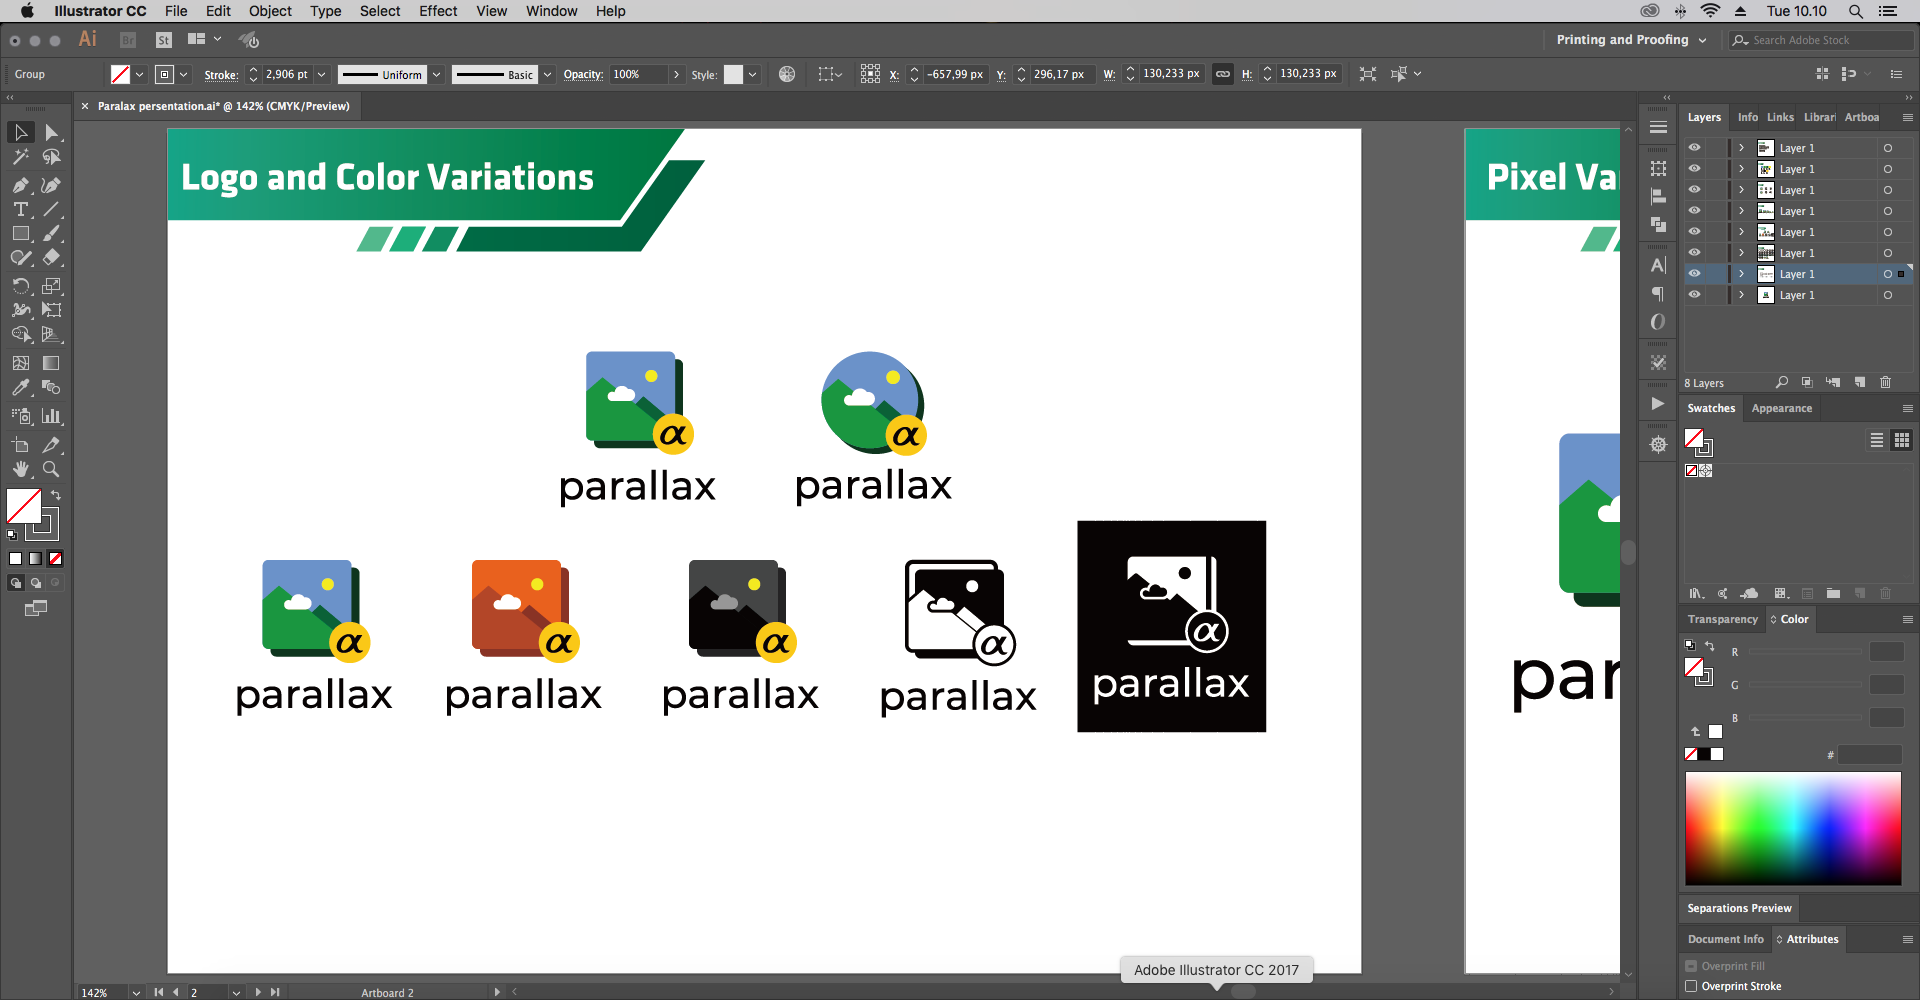Screen dimensions: 1920x1000
Task: Select the Magic Wand tool
Action: tap(20, 157)
